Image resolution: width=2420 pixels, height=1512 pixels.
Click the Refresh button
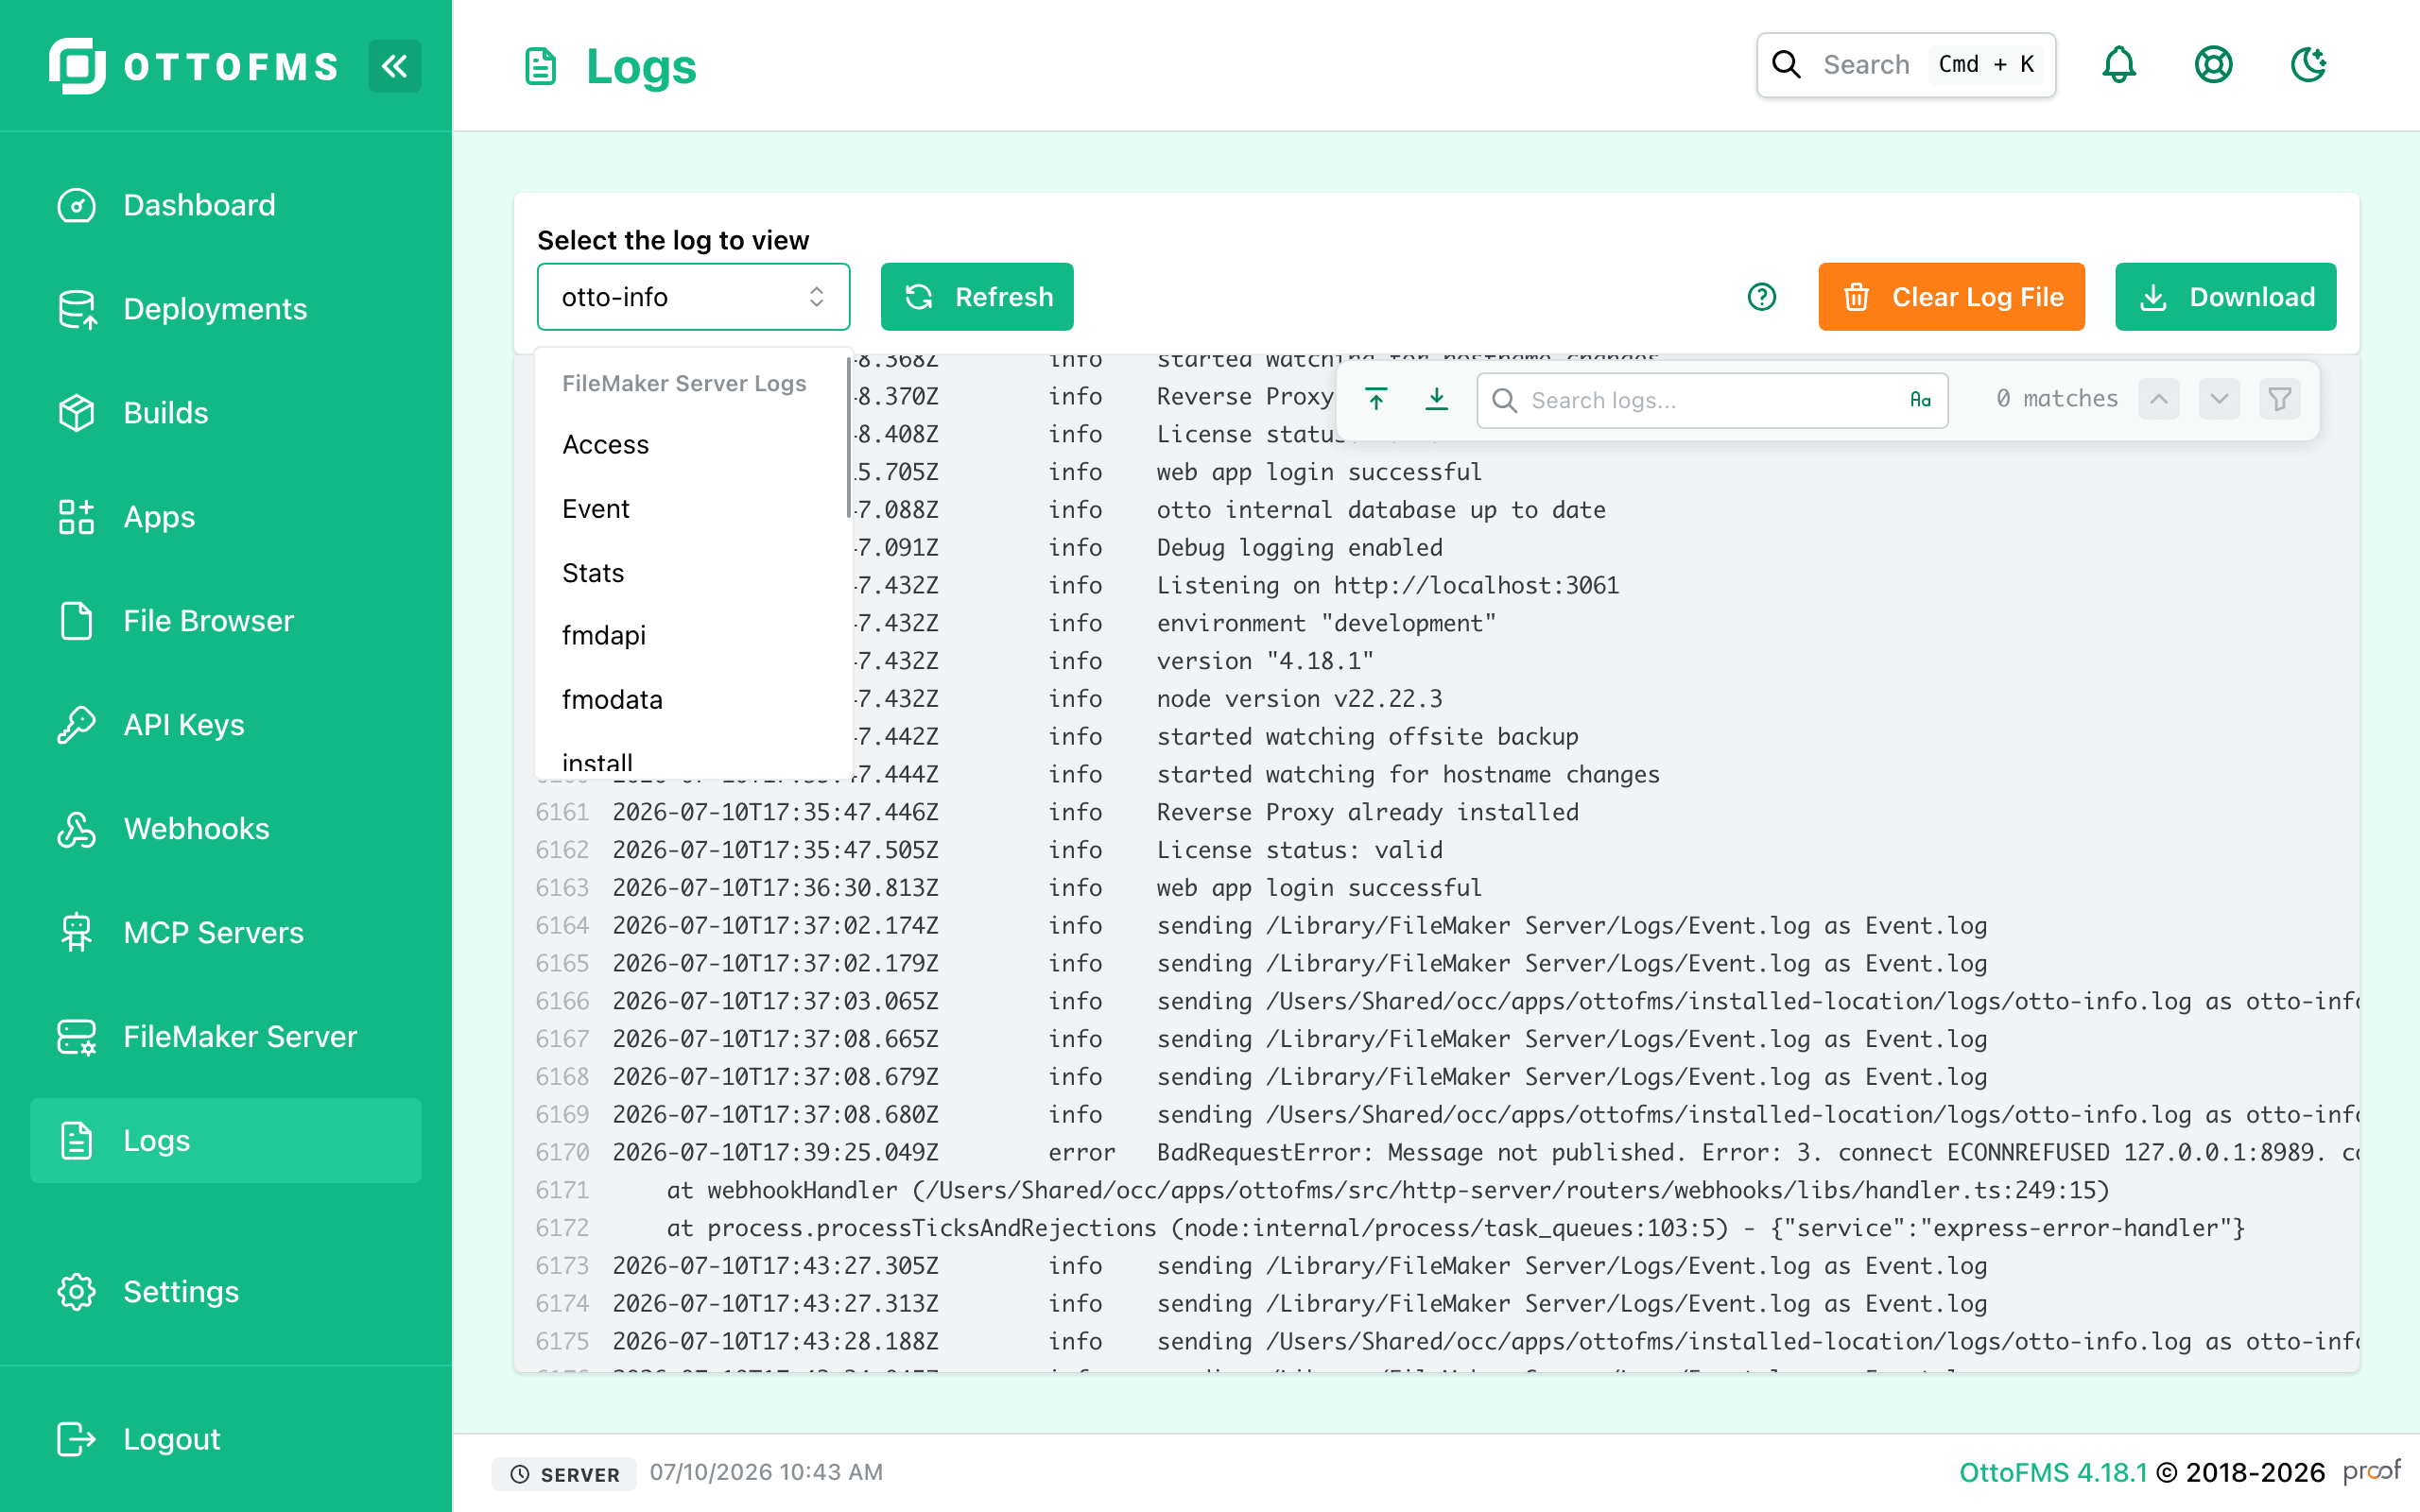(977, 297)
